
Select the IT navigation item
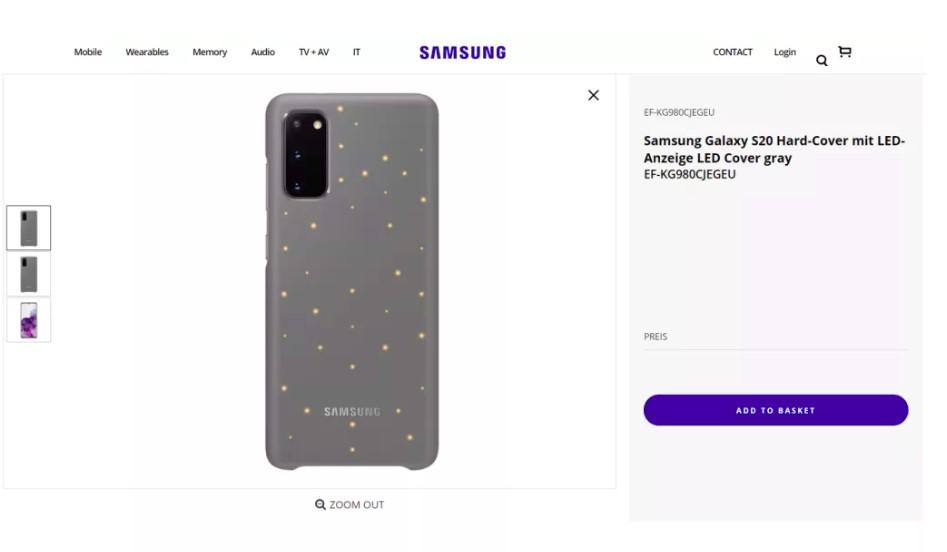pyautogui.click(x=356, y=52)
